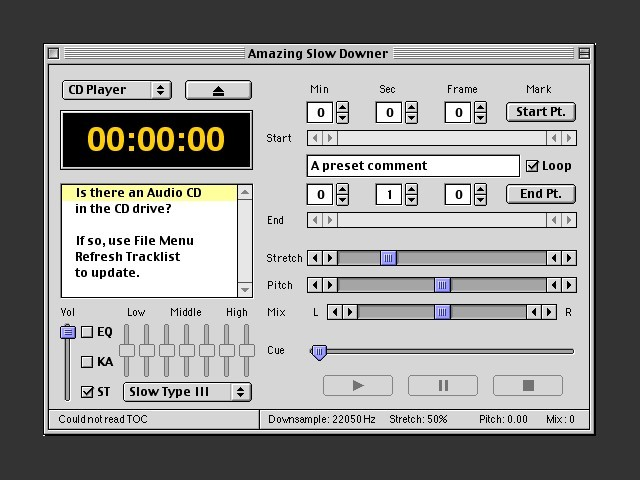This screenshot has height=480, width=640.
Task: Decrease the end Min stepper value
Action: pos(342,200)
